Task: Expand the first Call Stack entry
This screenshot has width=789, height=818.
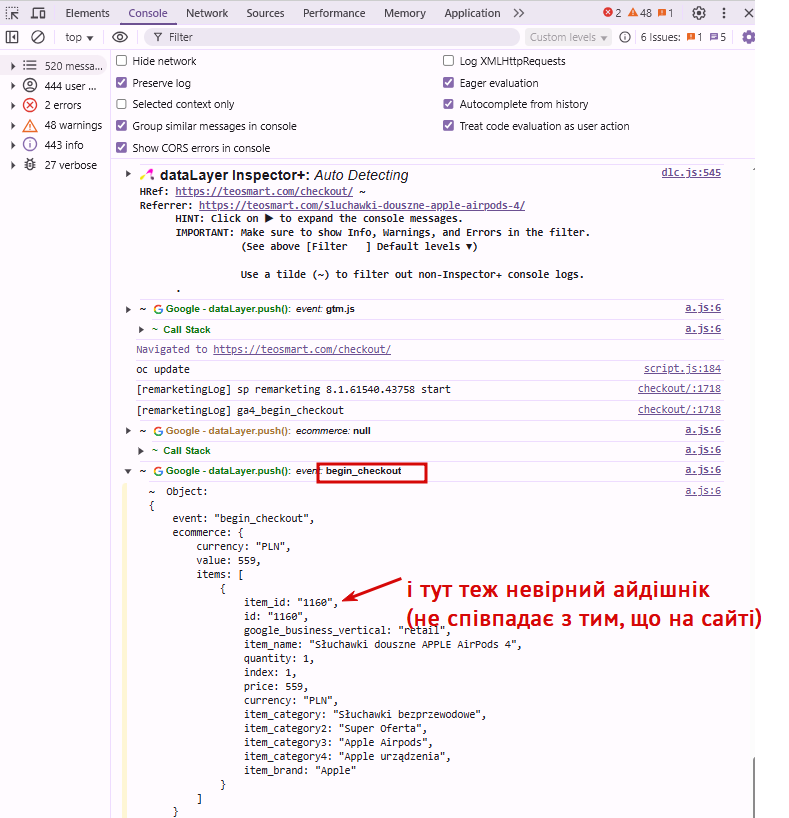Action: (141, 330)
